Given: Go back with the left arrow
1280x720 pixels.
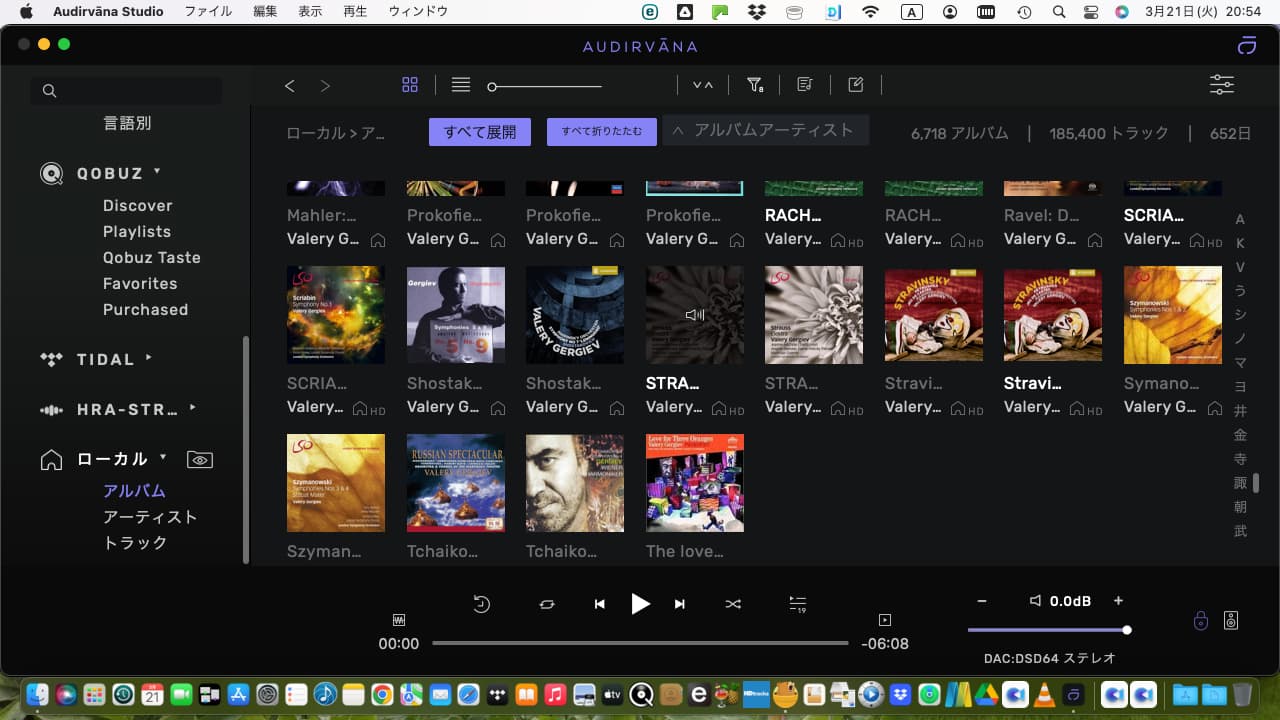Looking at the screenshot, I should pyautogui.click(x=290, y=86).
